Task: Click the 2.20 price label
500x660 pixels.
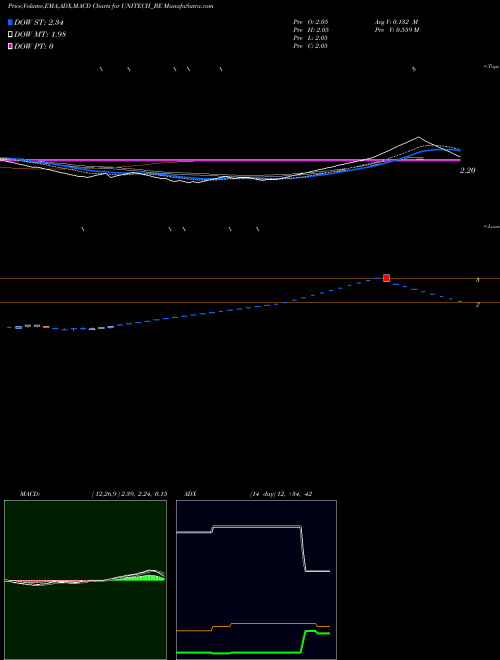Action: click(468, 170)
